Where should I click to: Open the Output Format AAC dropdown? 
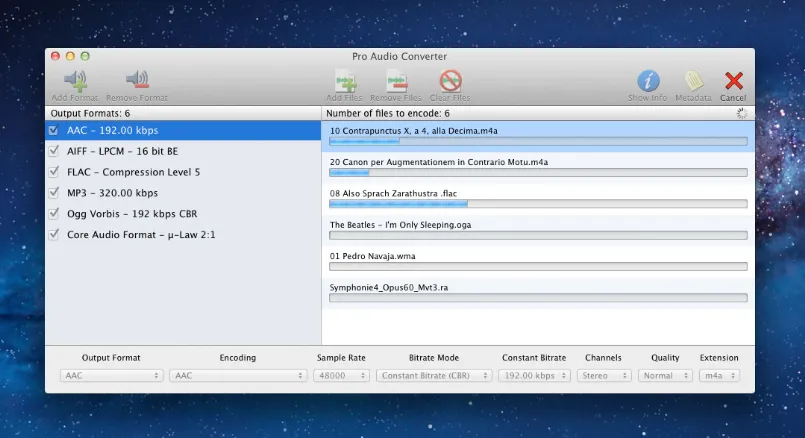click(x=111, y=376)
